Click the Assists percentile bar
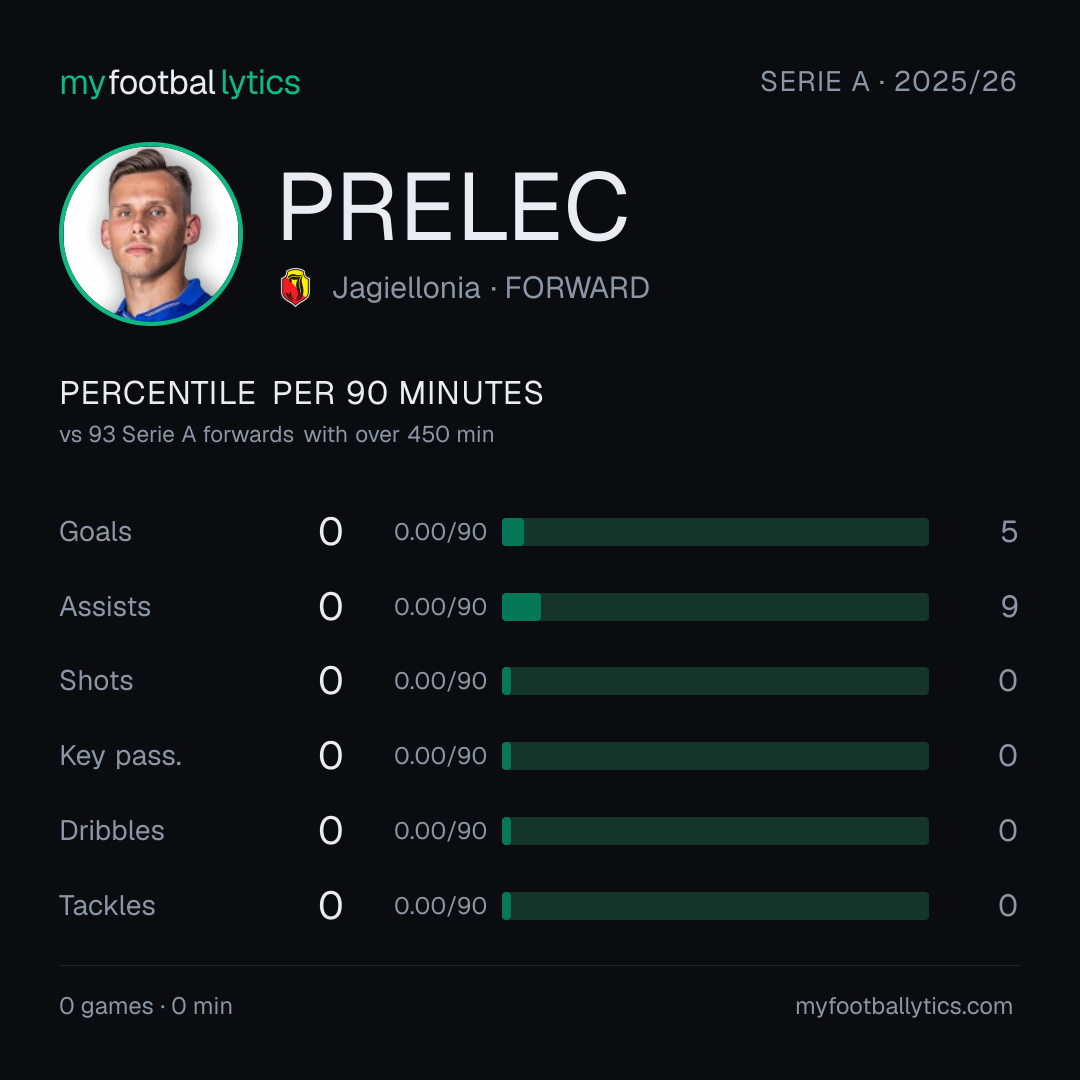 (x=715, y=607)
